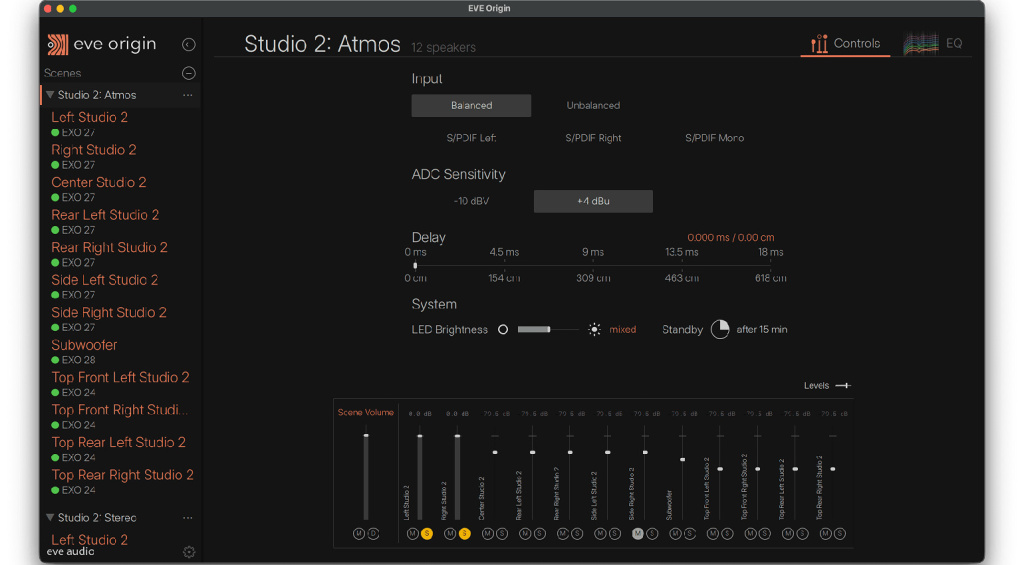Select Center Studio 2 speaker in sidebar

click(x=99, y=182)
